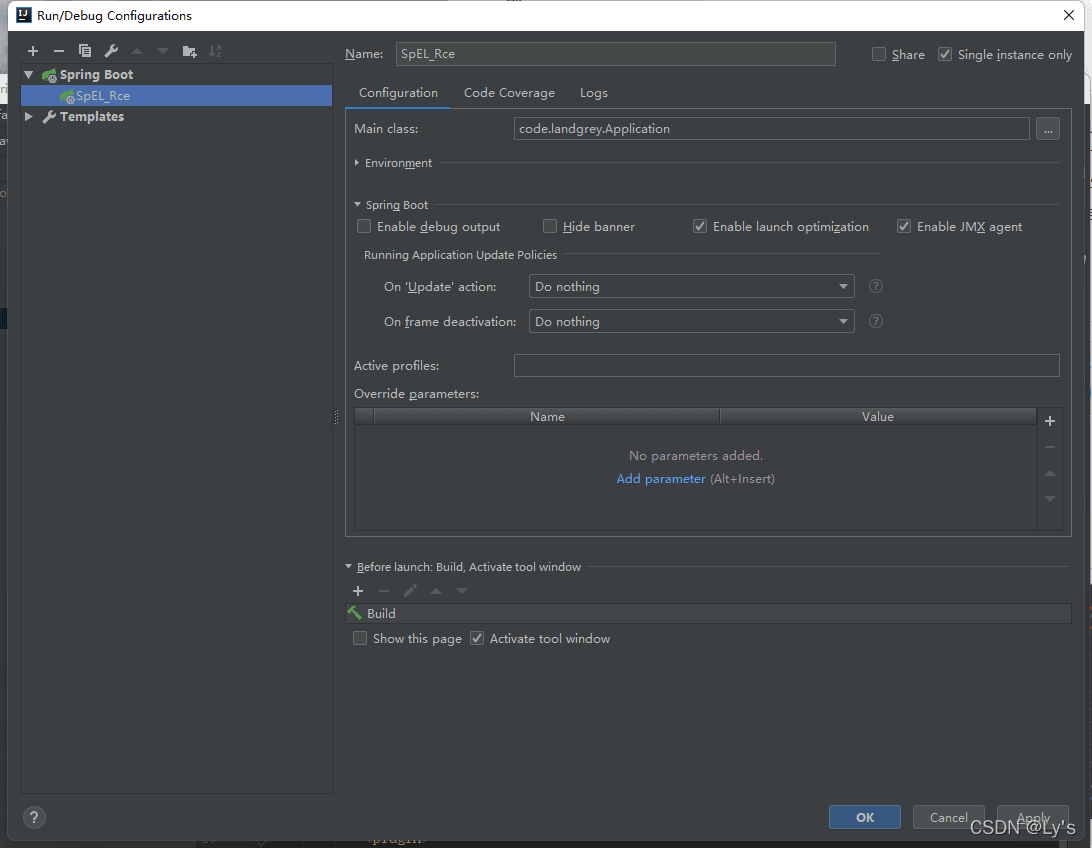Open On frame deactivation dropdown
Viewport: 1092px width, 848px height.
click(692, 321)
